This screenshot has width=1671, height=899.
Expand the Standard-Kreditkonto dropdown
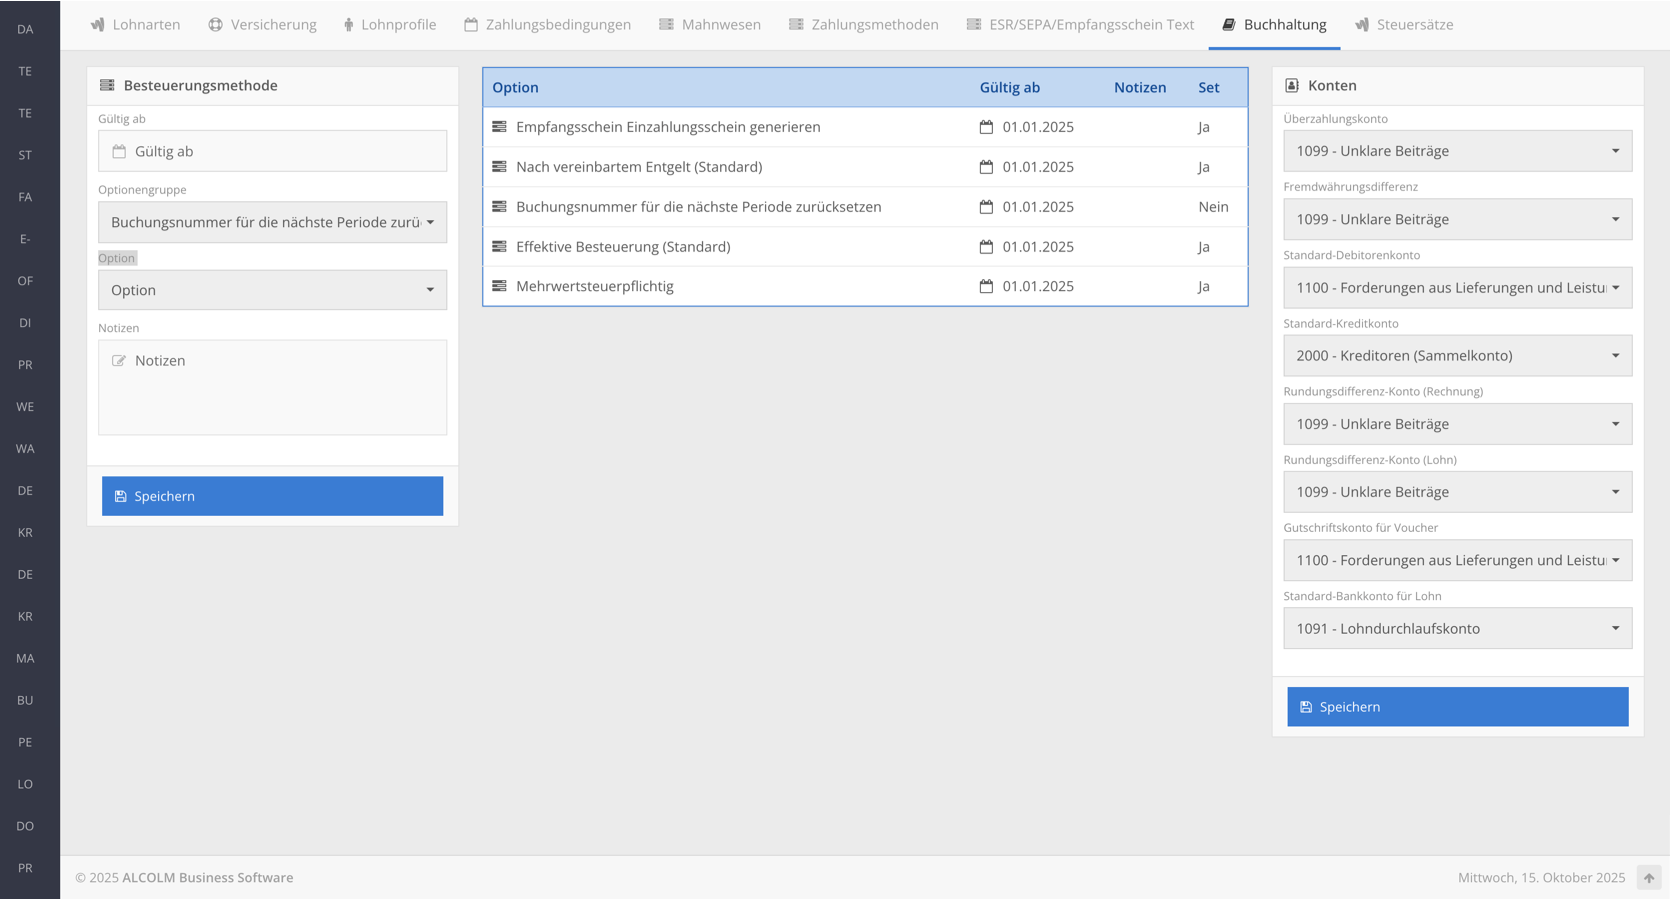coord(1457,356)
